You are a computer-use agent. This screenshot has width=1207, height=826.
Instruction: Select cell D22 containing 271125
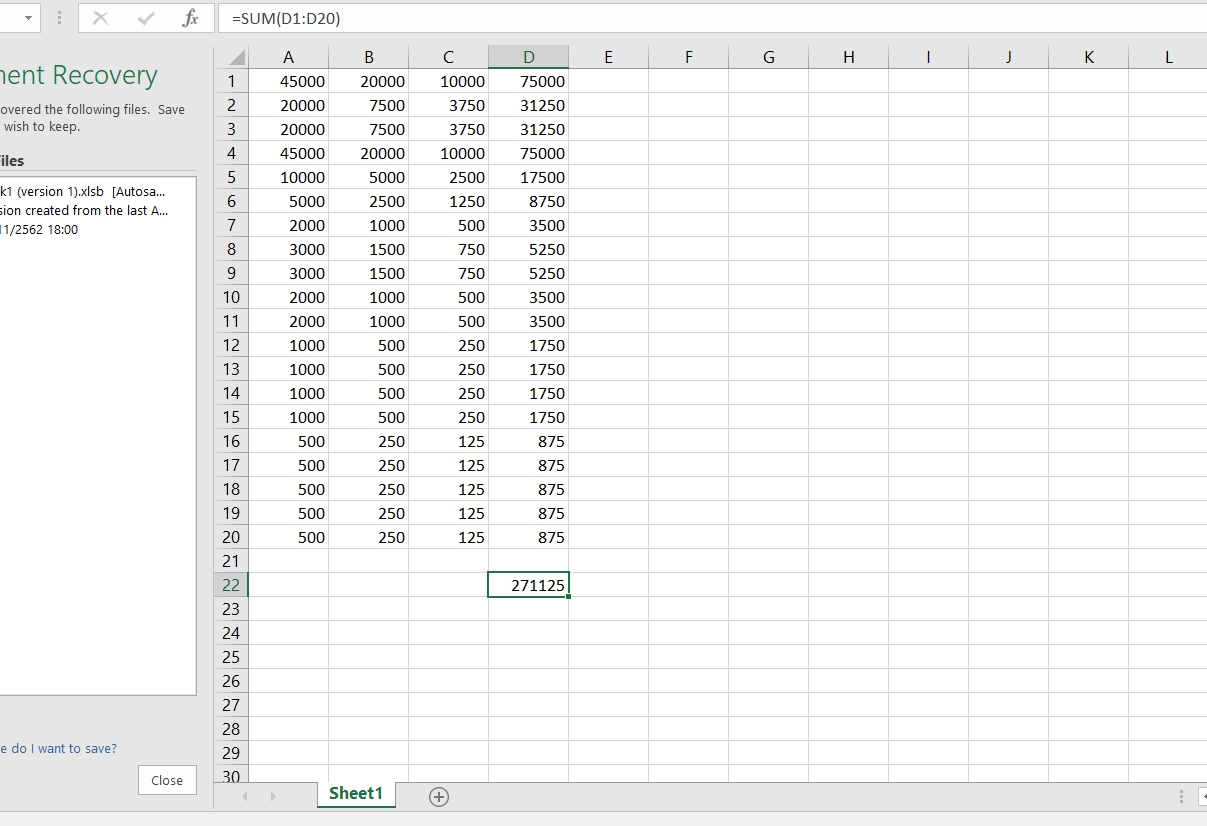tap(528, 585)
